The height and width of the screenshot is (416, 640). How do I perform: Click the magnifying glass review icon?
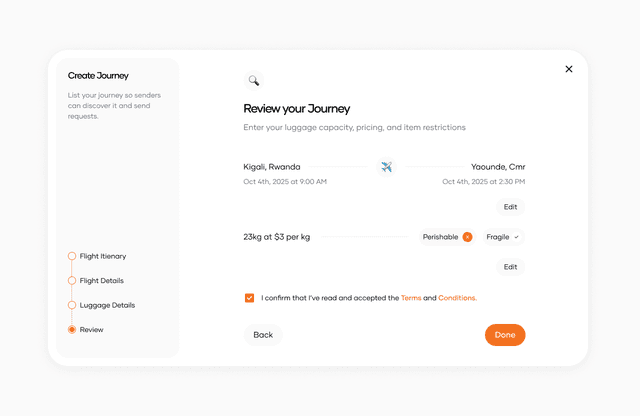pyautogui.click(x=254, y=81)
